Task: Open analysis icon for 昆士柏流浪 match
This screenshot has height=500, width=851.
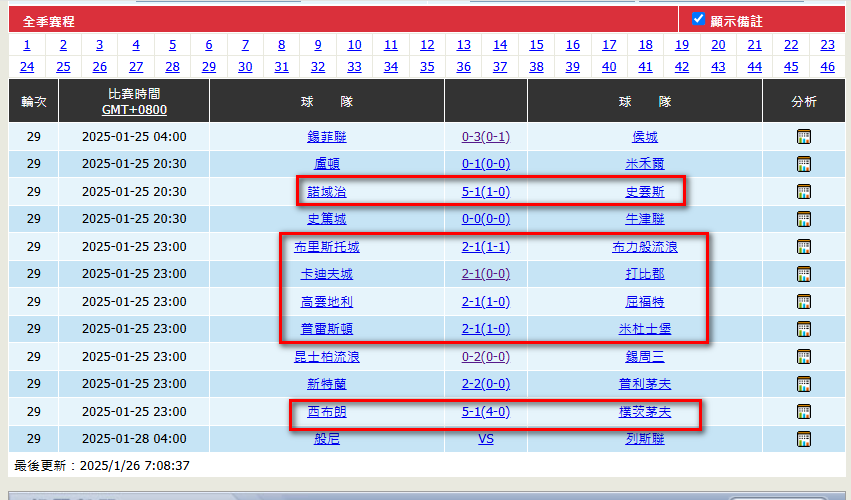Action: coord(803,357)
